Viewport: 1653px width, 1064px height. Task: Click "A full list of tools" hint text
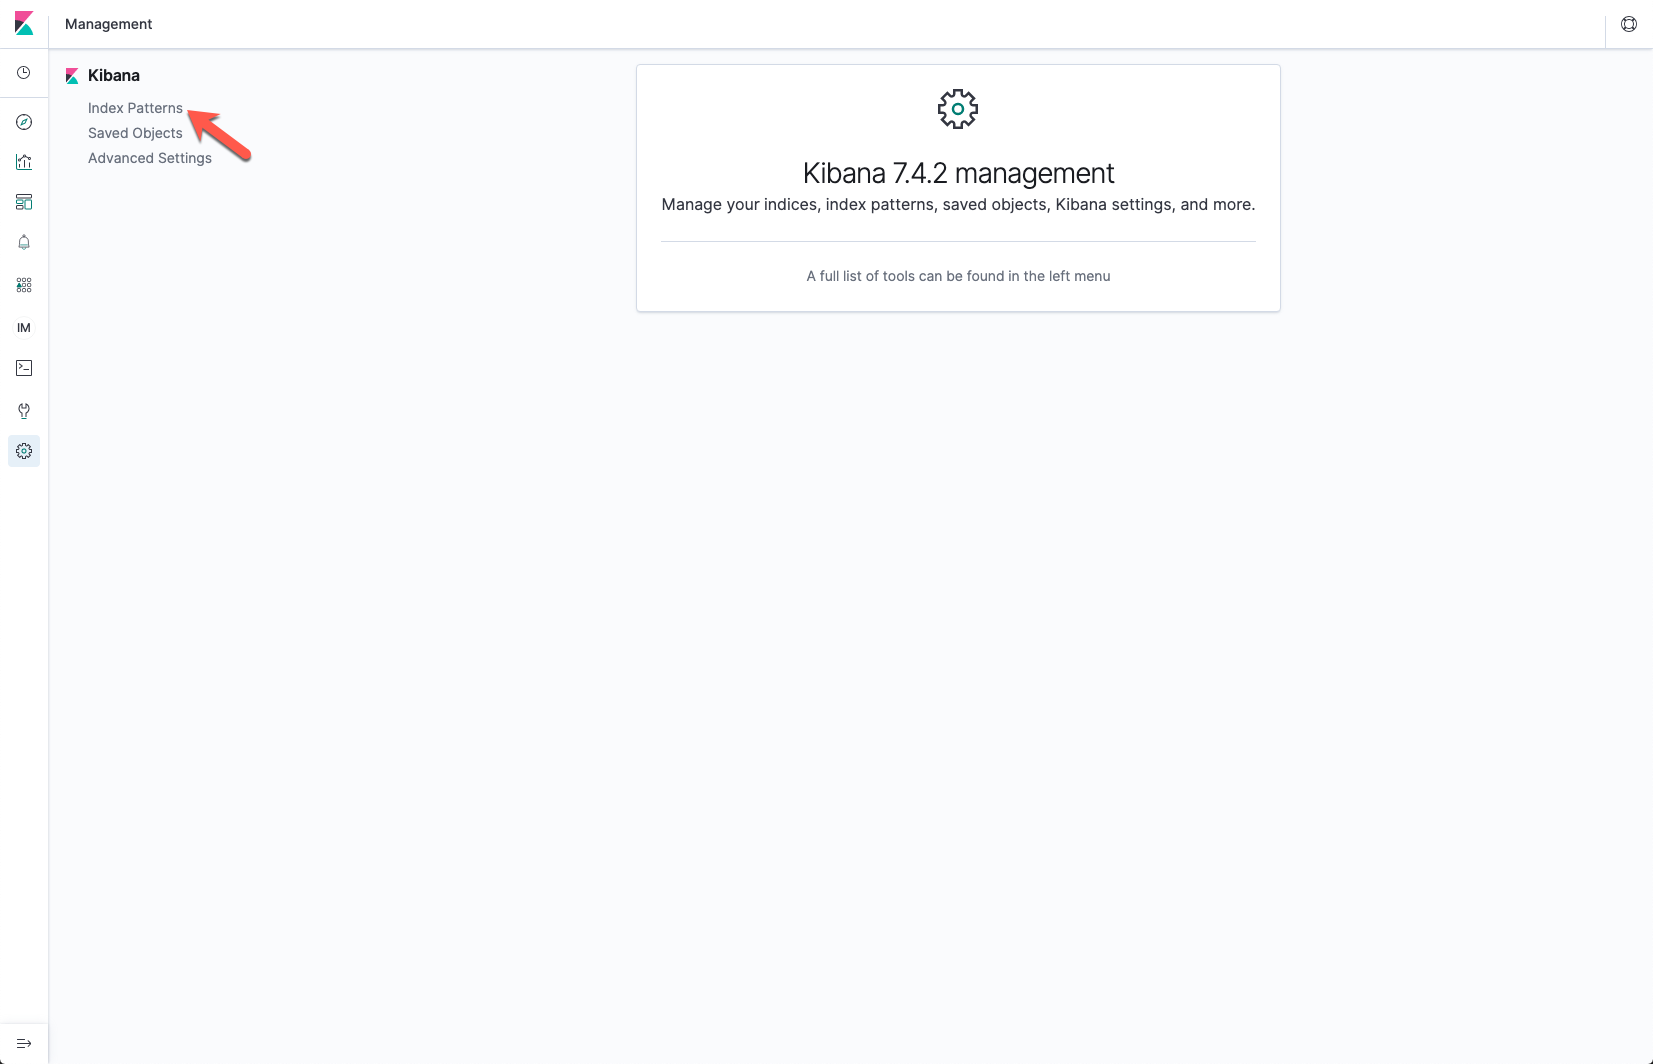click(958, 276)
